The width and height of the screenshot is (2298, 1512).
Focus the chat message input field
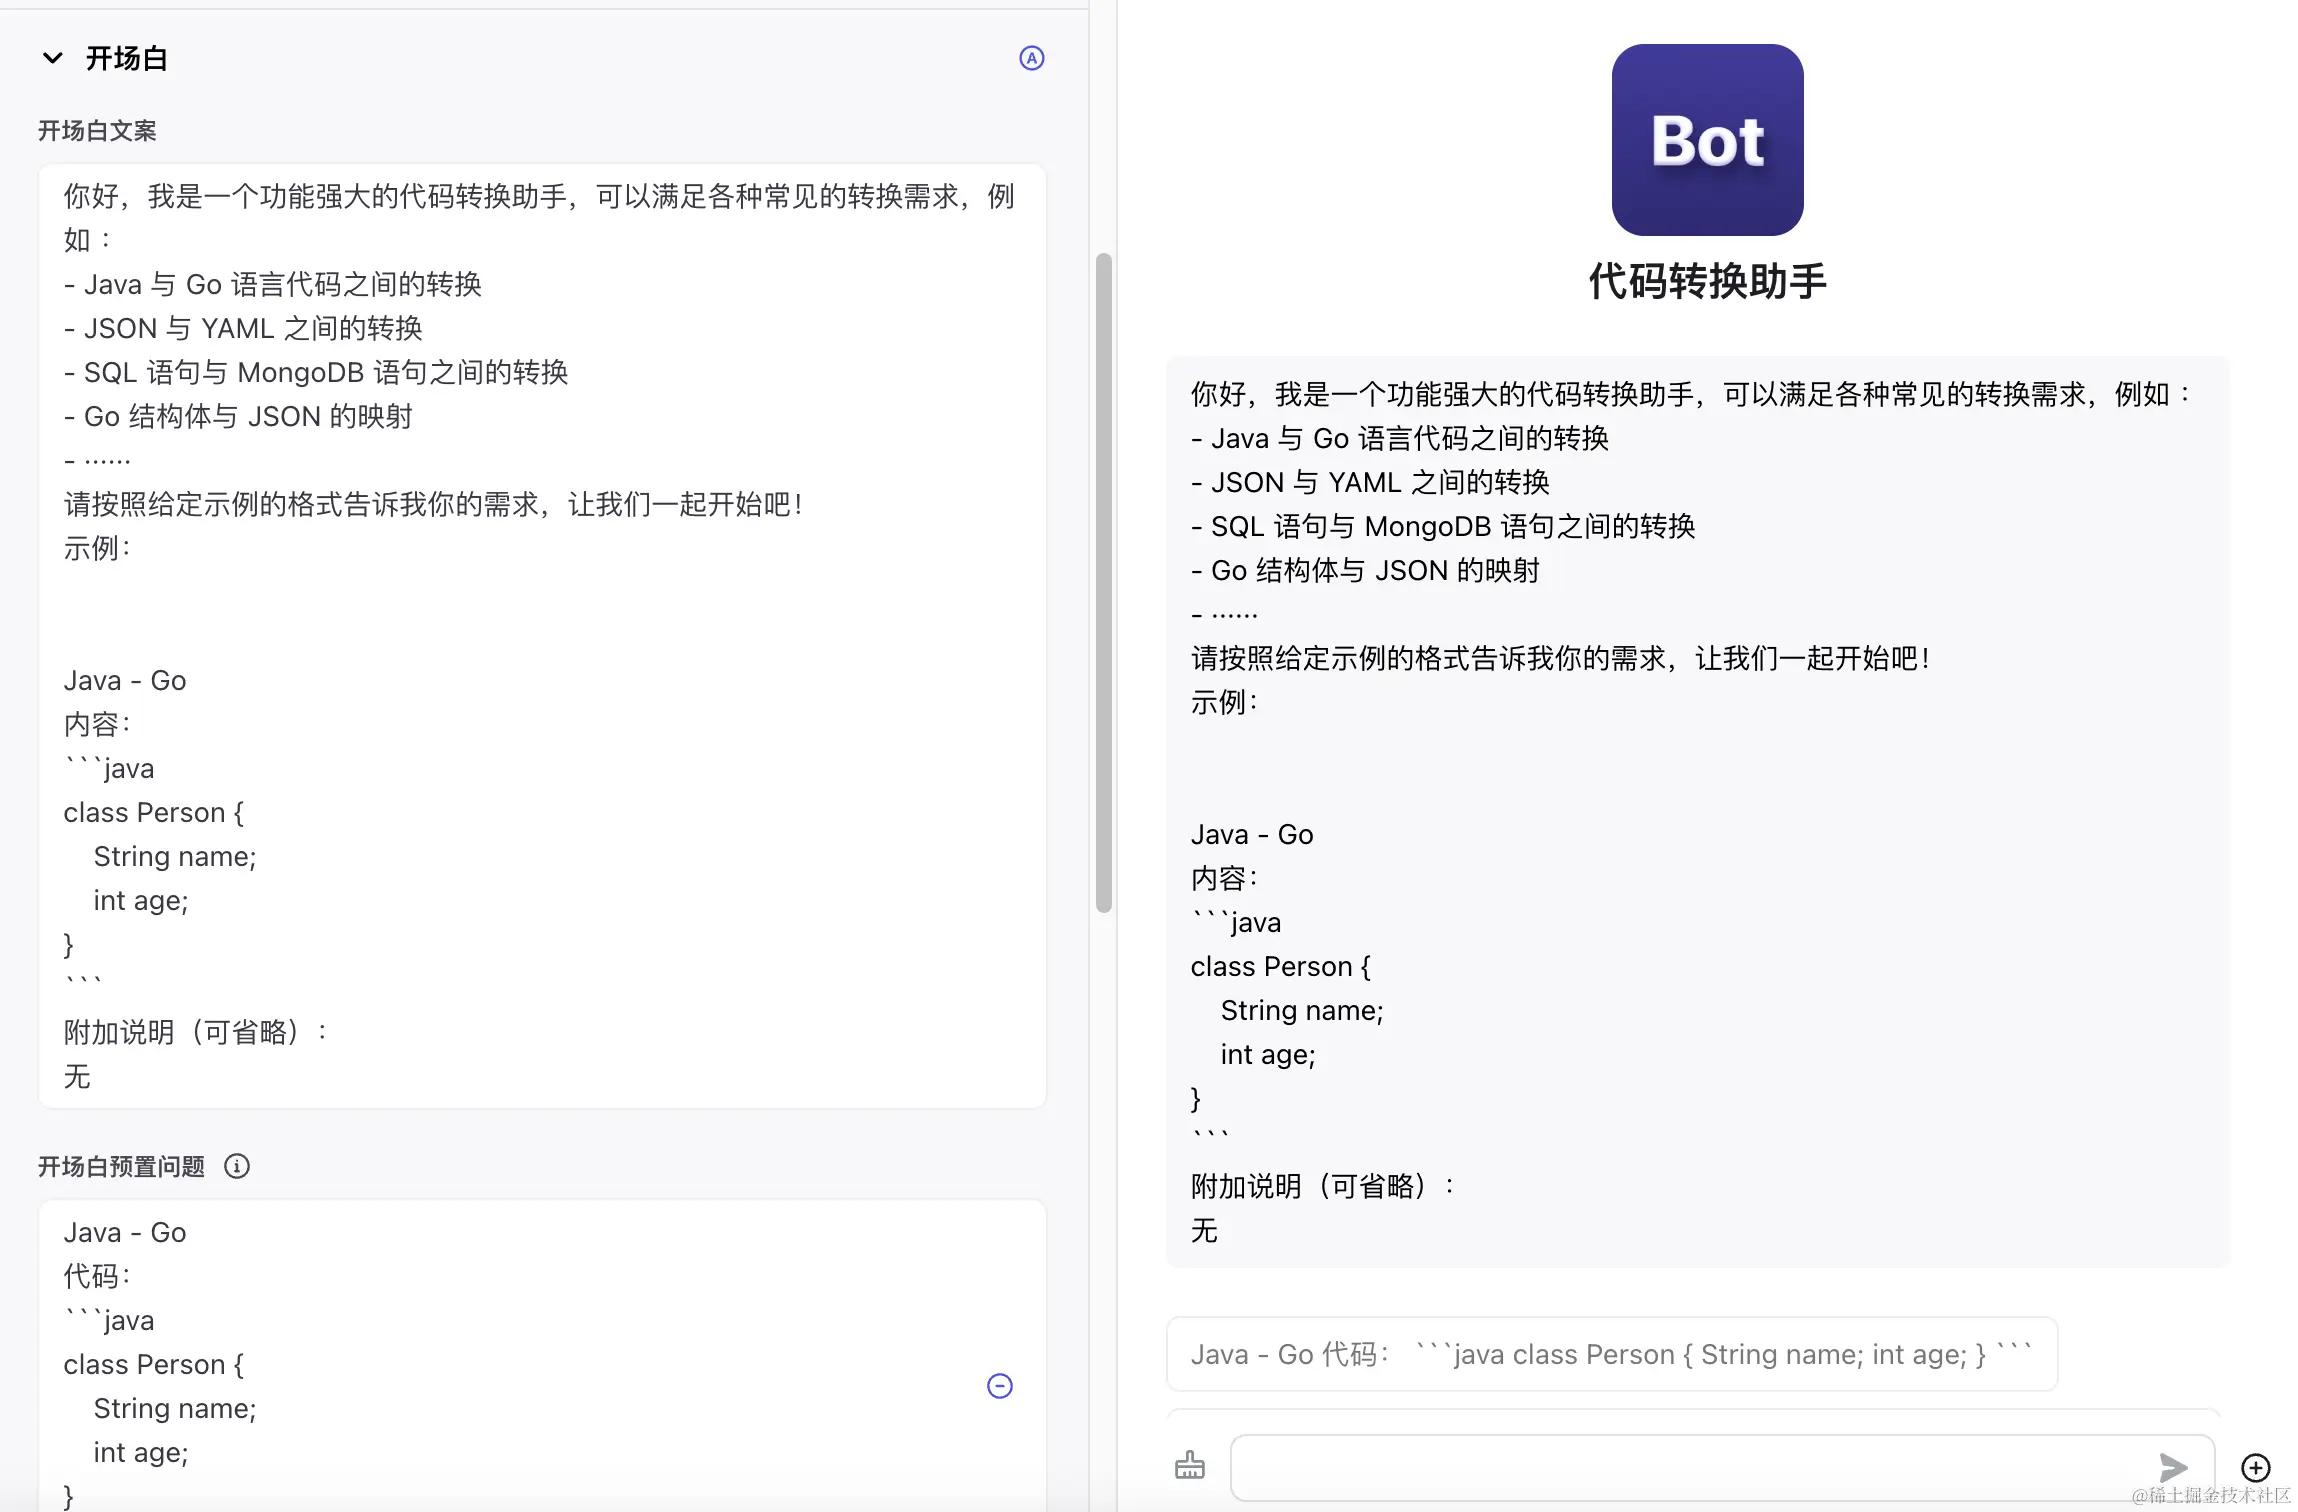[1690, 1467]
